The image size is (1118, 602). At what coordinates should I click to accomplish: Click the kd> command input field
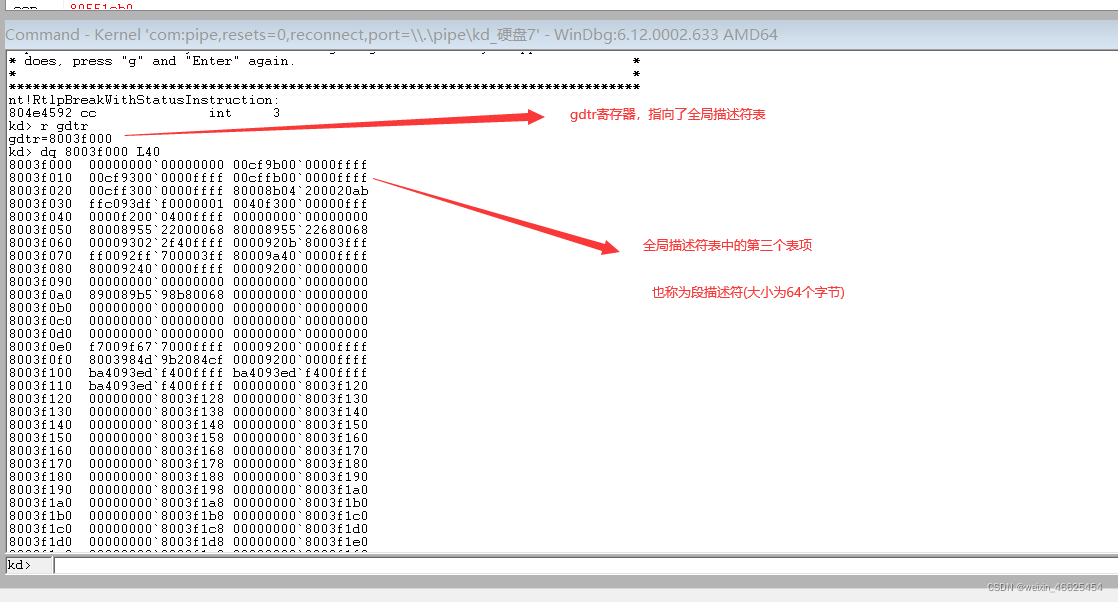point(585,566)
